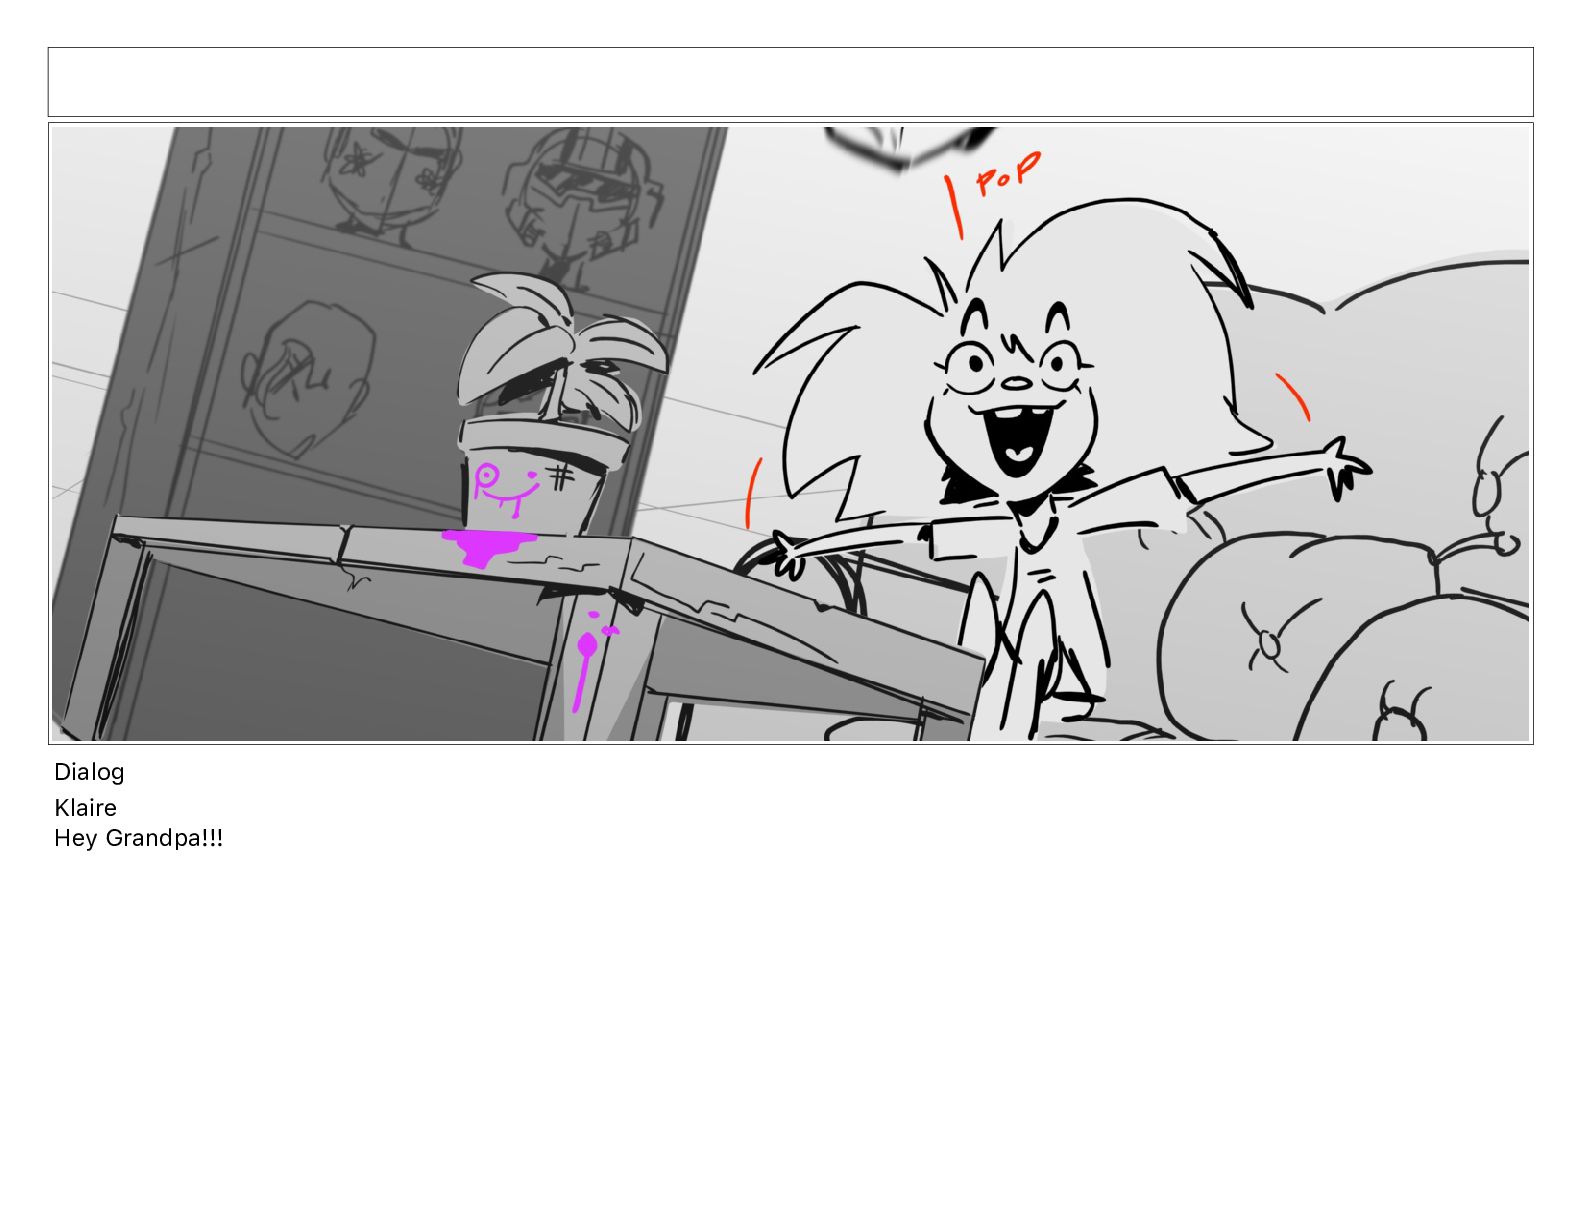Image resolution: width=1584 pixels, height=1224 pixels.
Task: Click the storyboard panel image
Action: 790,434
